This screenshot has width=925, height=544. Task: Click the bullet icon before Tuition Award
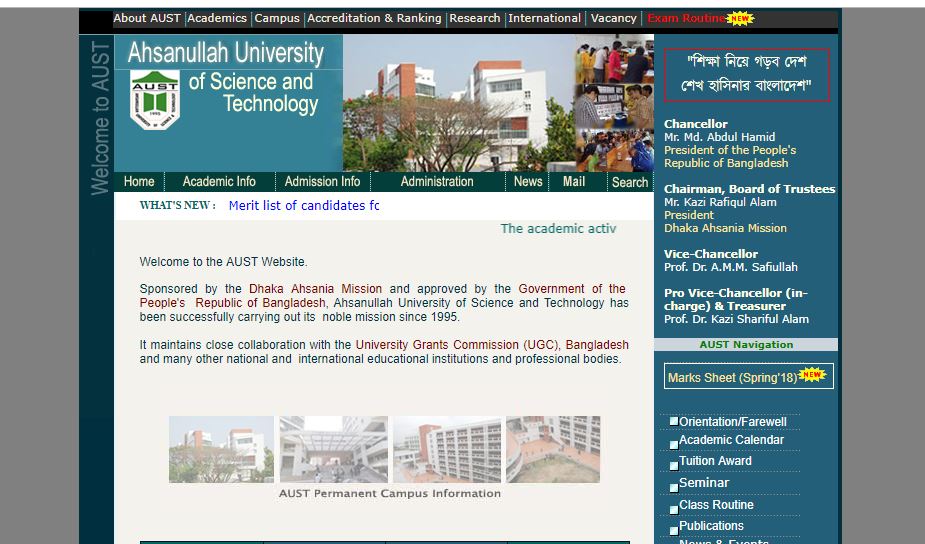click(x=674, y=466)
